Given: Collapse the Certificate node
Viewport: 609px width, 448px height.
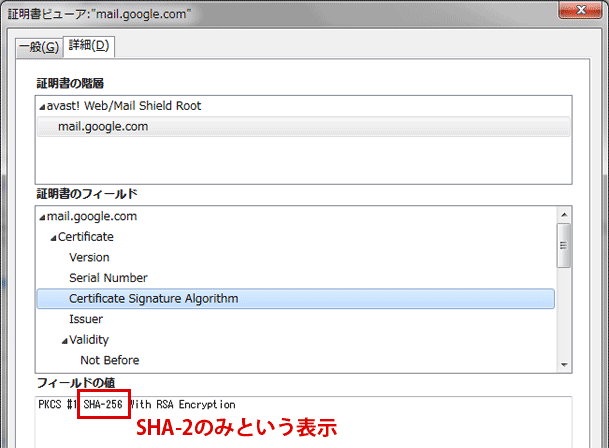Looking at the screenshot, I should (53, 238).
